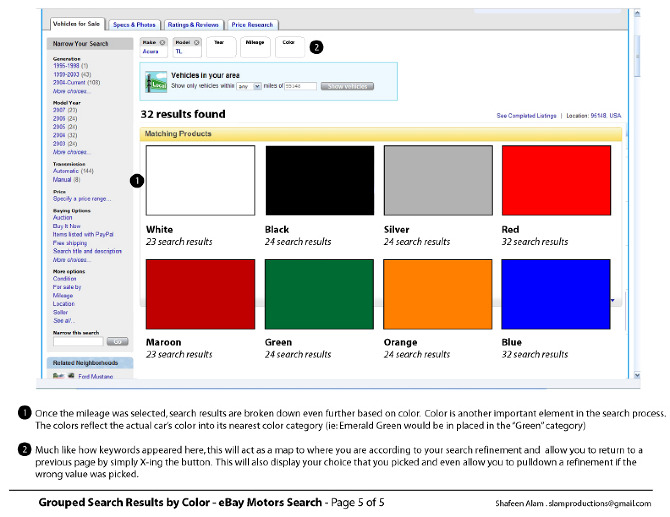Remove the Make filter with its X icon
This screenshot has width=670, height=517.
162,42
